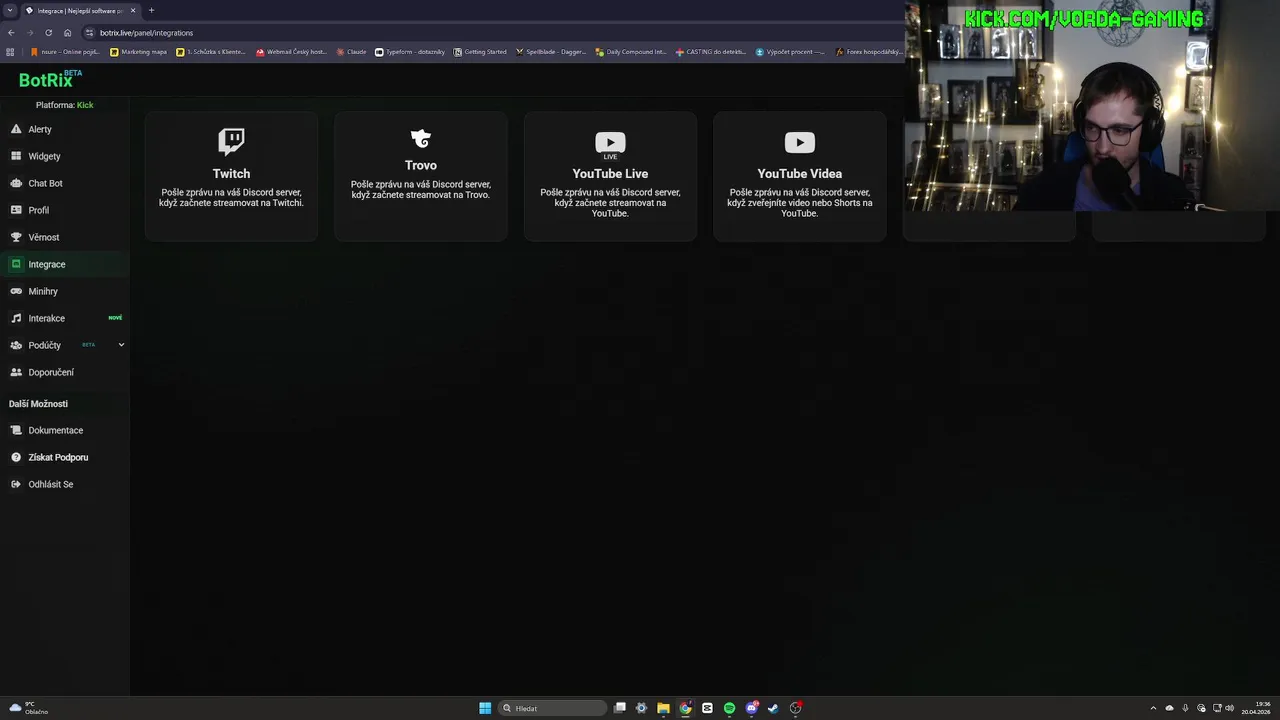Screen dimensions: 1280x720
Task: Open the taskbar clock and date
Action: (1256, 708)
